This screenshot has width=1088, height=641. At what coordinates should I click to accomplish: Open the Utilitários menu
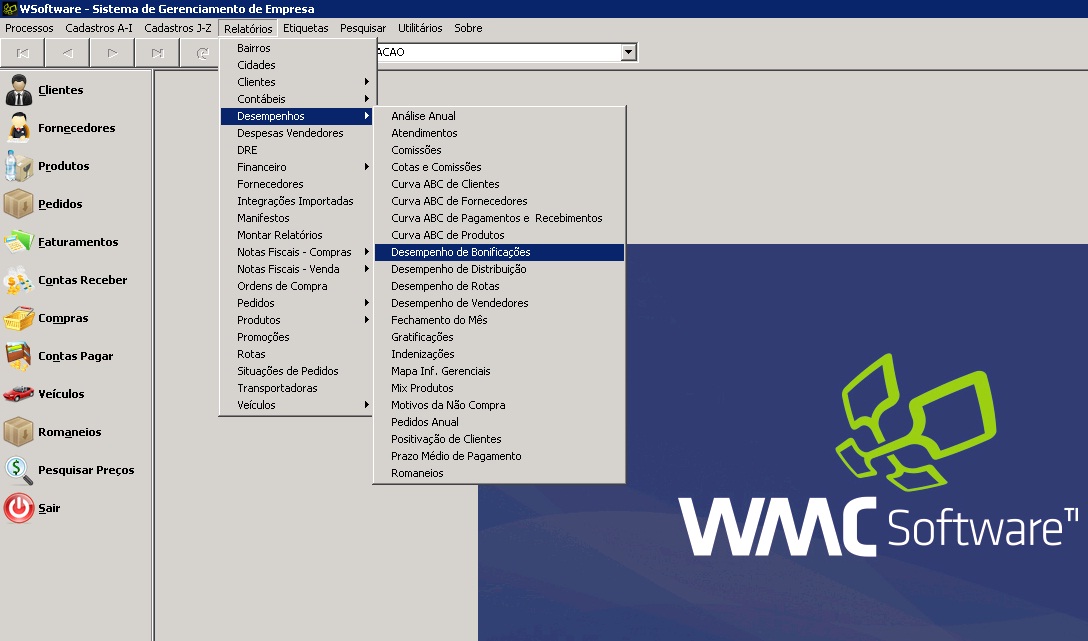click(x=420, y=28)
